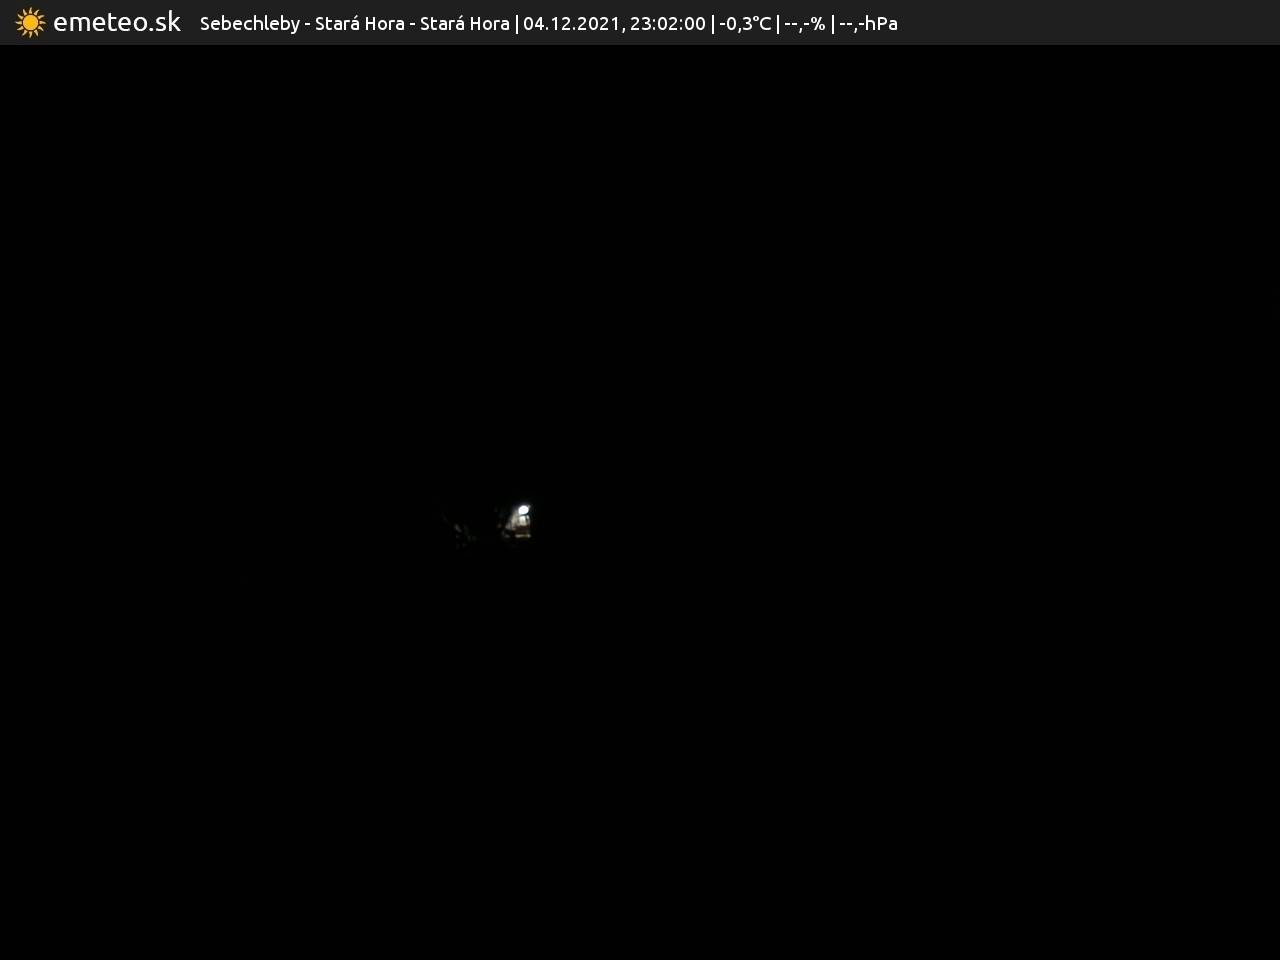Image resolution: width=1280 pixels, height=960 pixels.
Task: Click the pressure value '--,-hPa'
Action: (868, 23)
